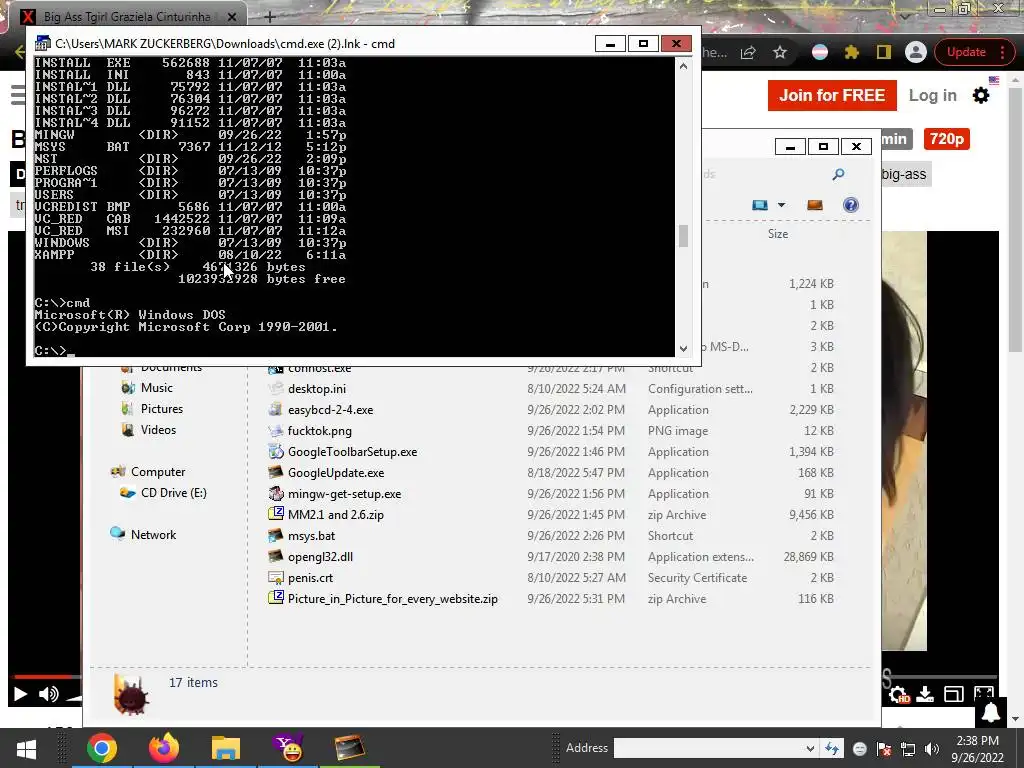Open the website settings gear icon
Image resolution: width=1024 pixels, height=768 pixels.
tap(981, 95)
